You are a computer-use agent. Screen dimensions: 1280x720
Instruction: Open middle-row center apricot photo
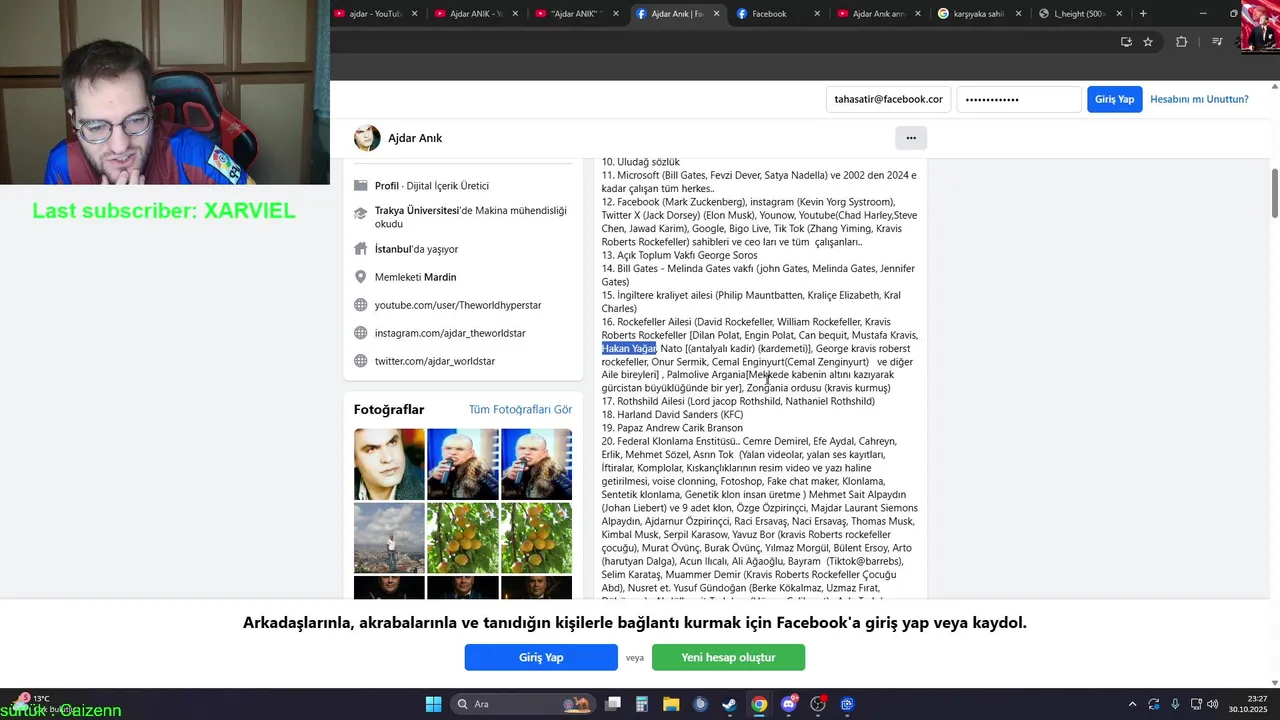[x=463, y=538]
